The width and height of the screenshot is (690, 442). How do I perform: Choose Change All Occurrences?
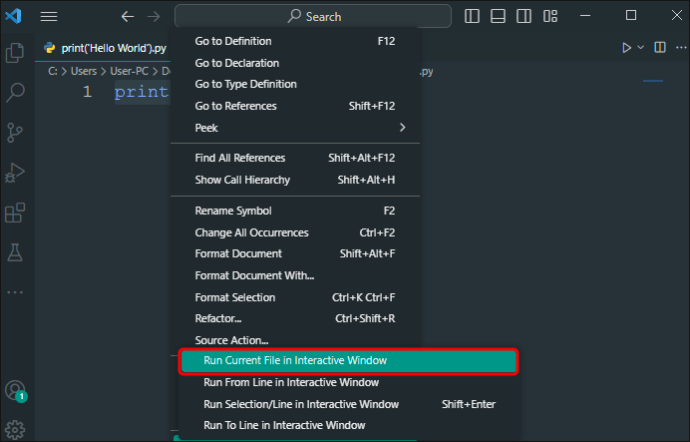pyautogui.click(x=295, y=232)
